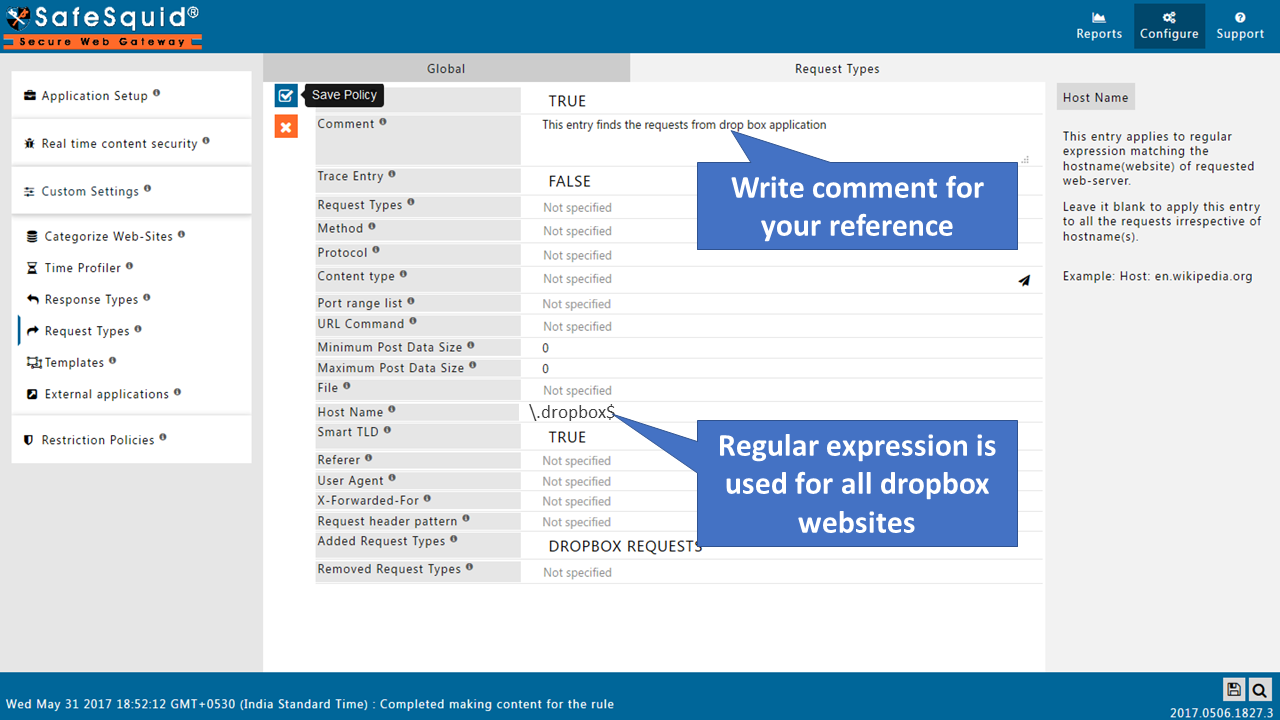The width and height of the screenshot is (1280, 720).
Task: Click the search magnifier icon bottom right
Action: (x=1259, y=689)
